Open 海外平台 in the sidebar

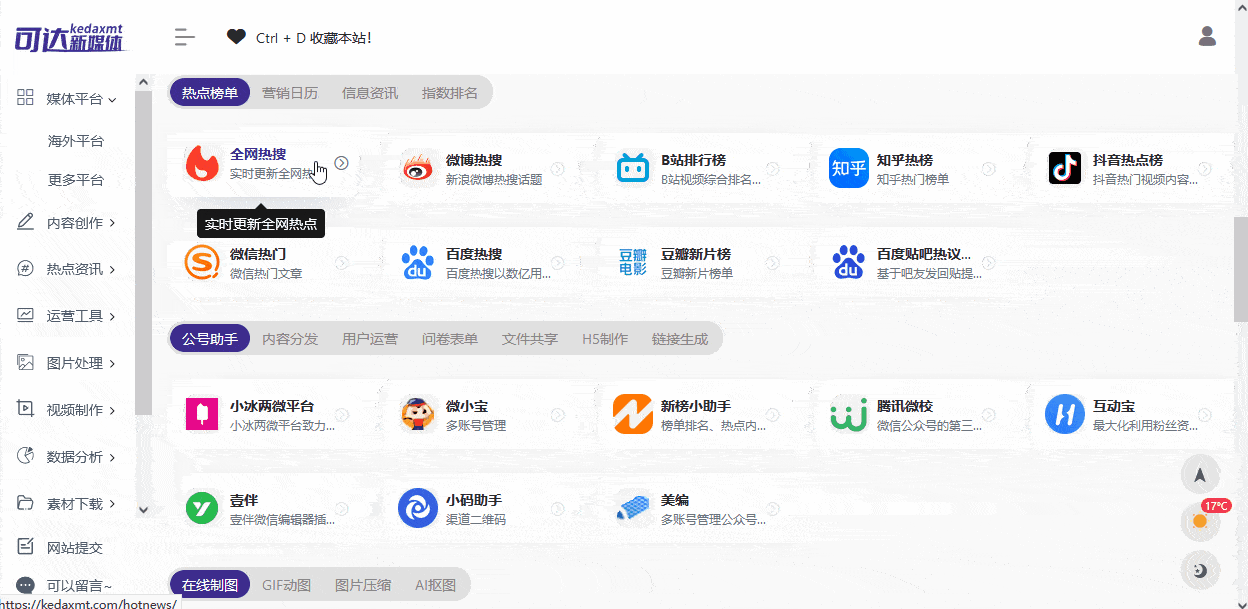point(76,141)
